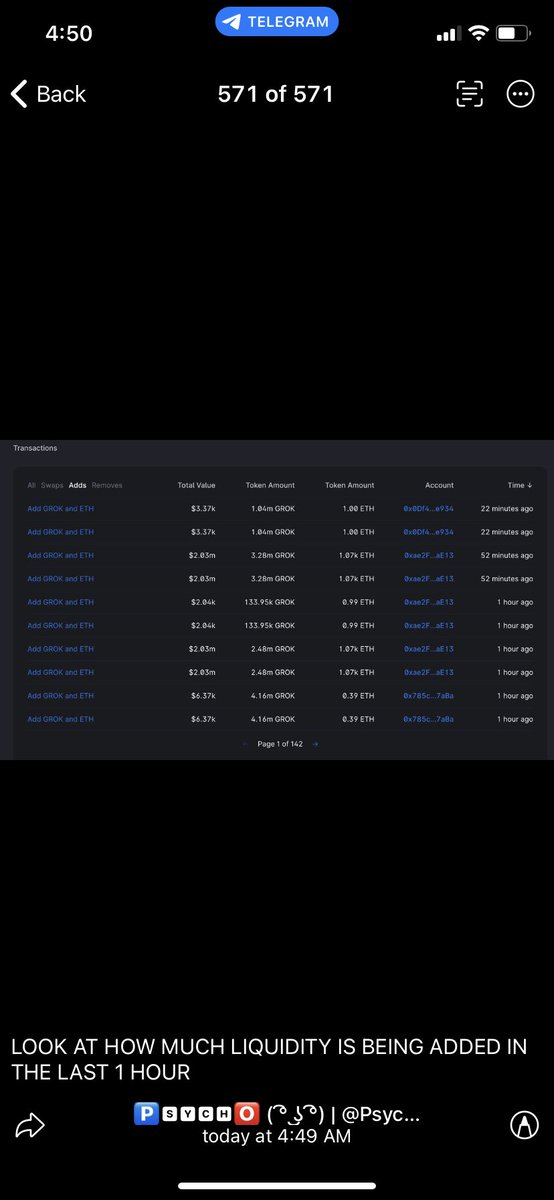Go to next page arrow
Screen dimensions: 554x1200
pyautogui.click(x=315, y=744)
